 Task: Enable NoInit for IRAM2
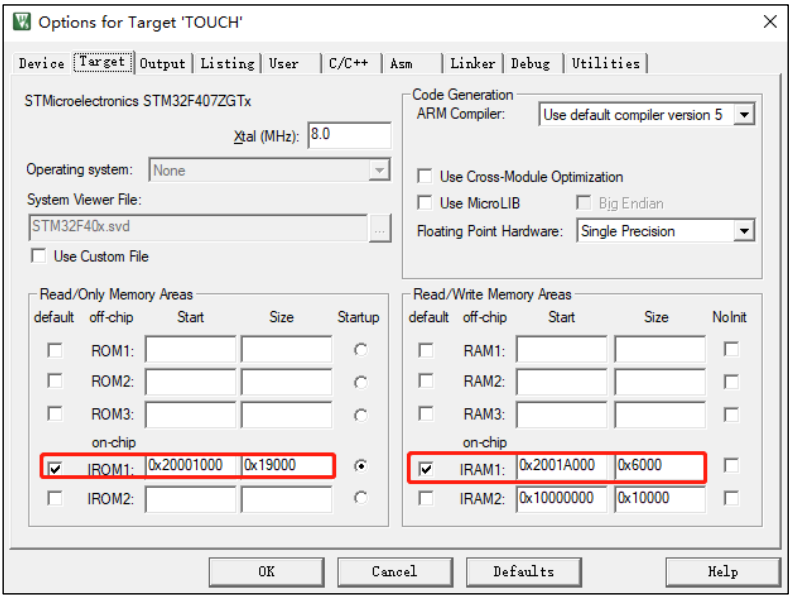click(731, 498)
